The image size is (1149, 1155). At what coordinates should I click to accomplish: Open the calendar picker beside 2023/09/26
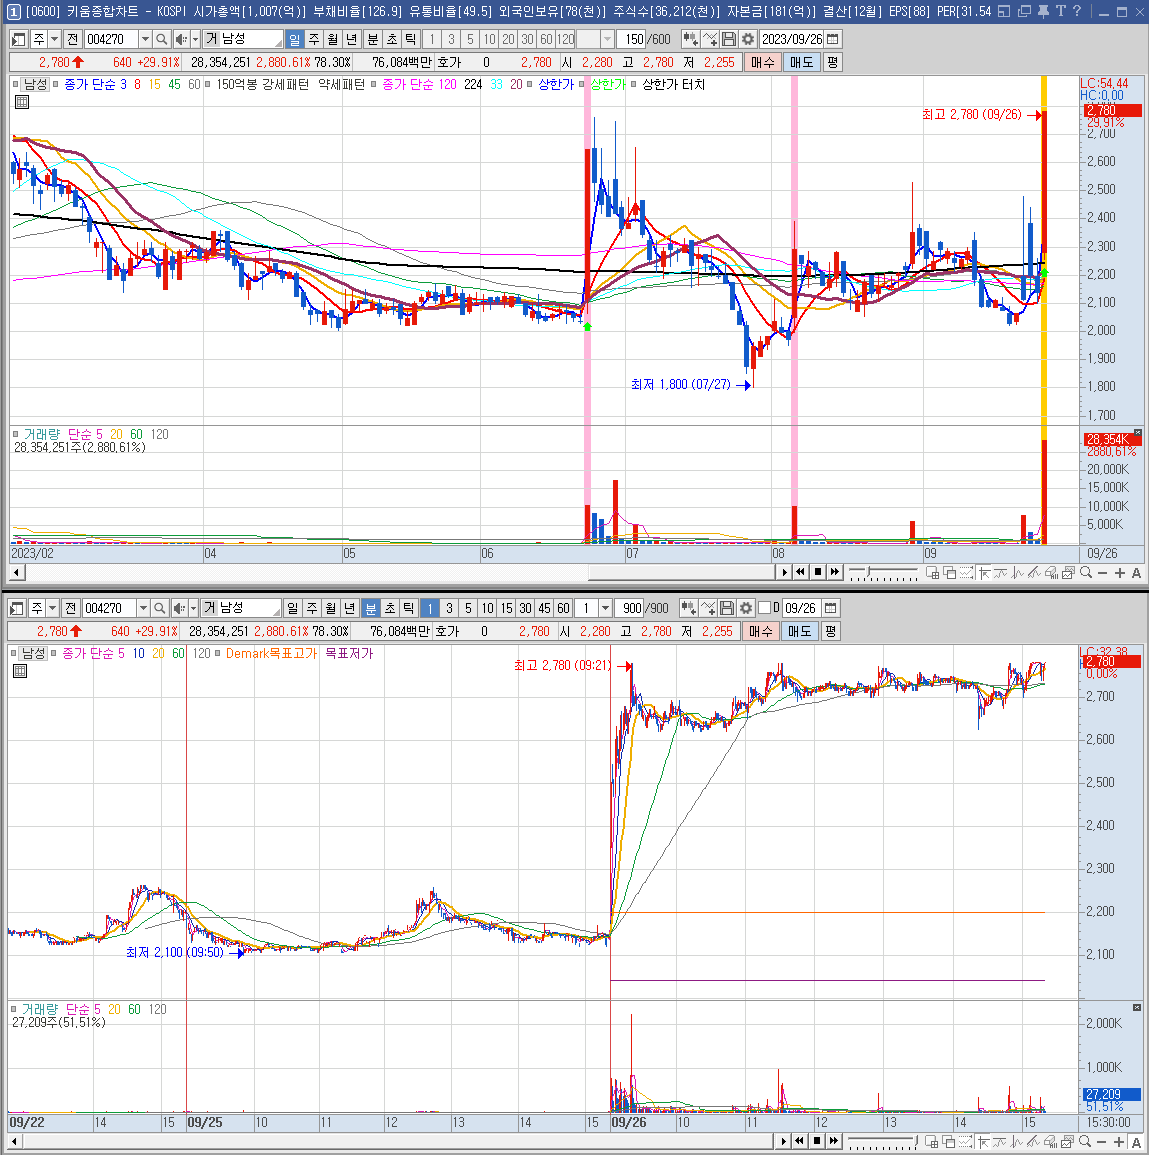click(x=832, y=39)
